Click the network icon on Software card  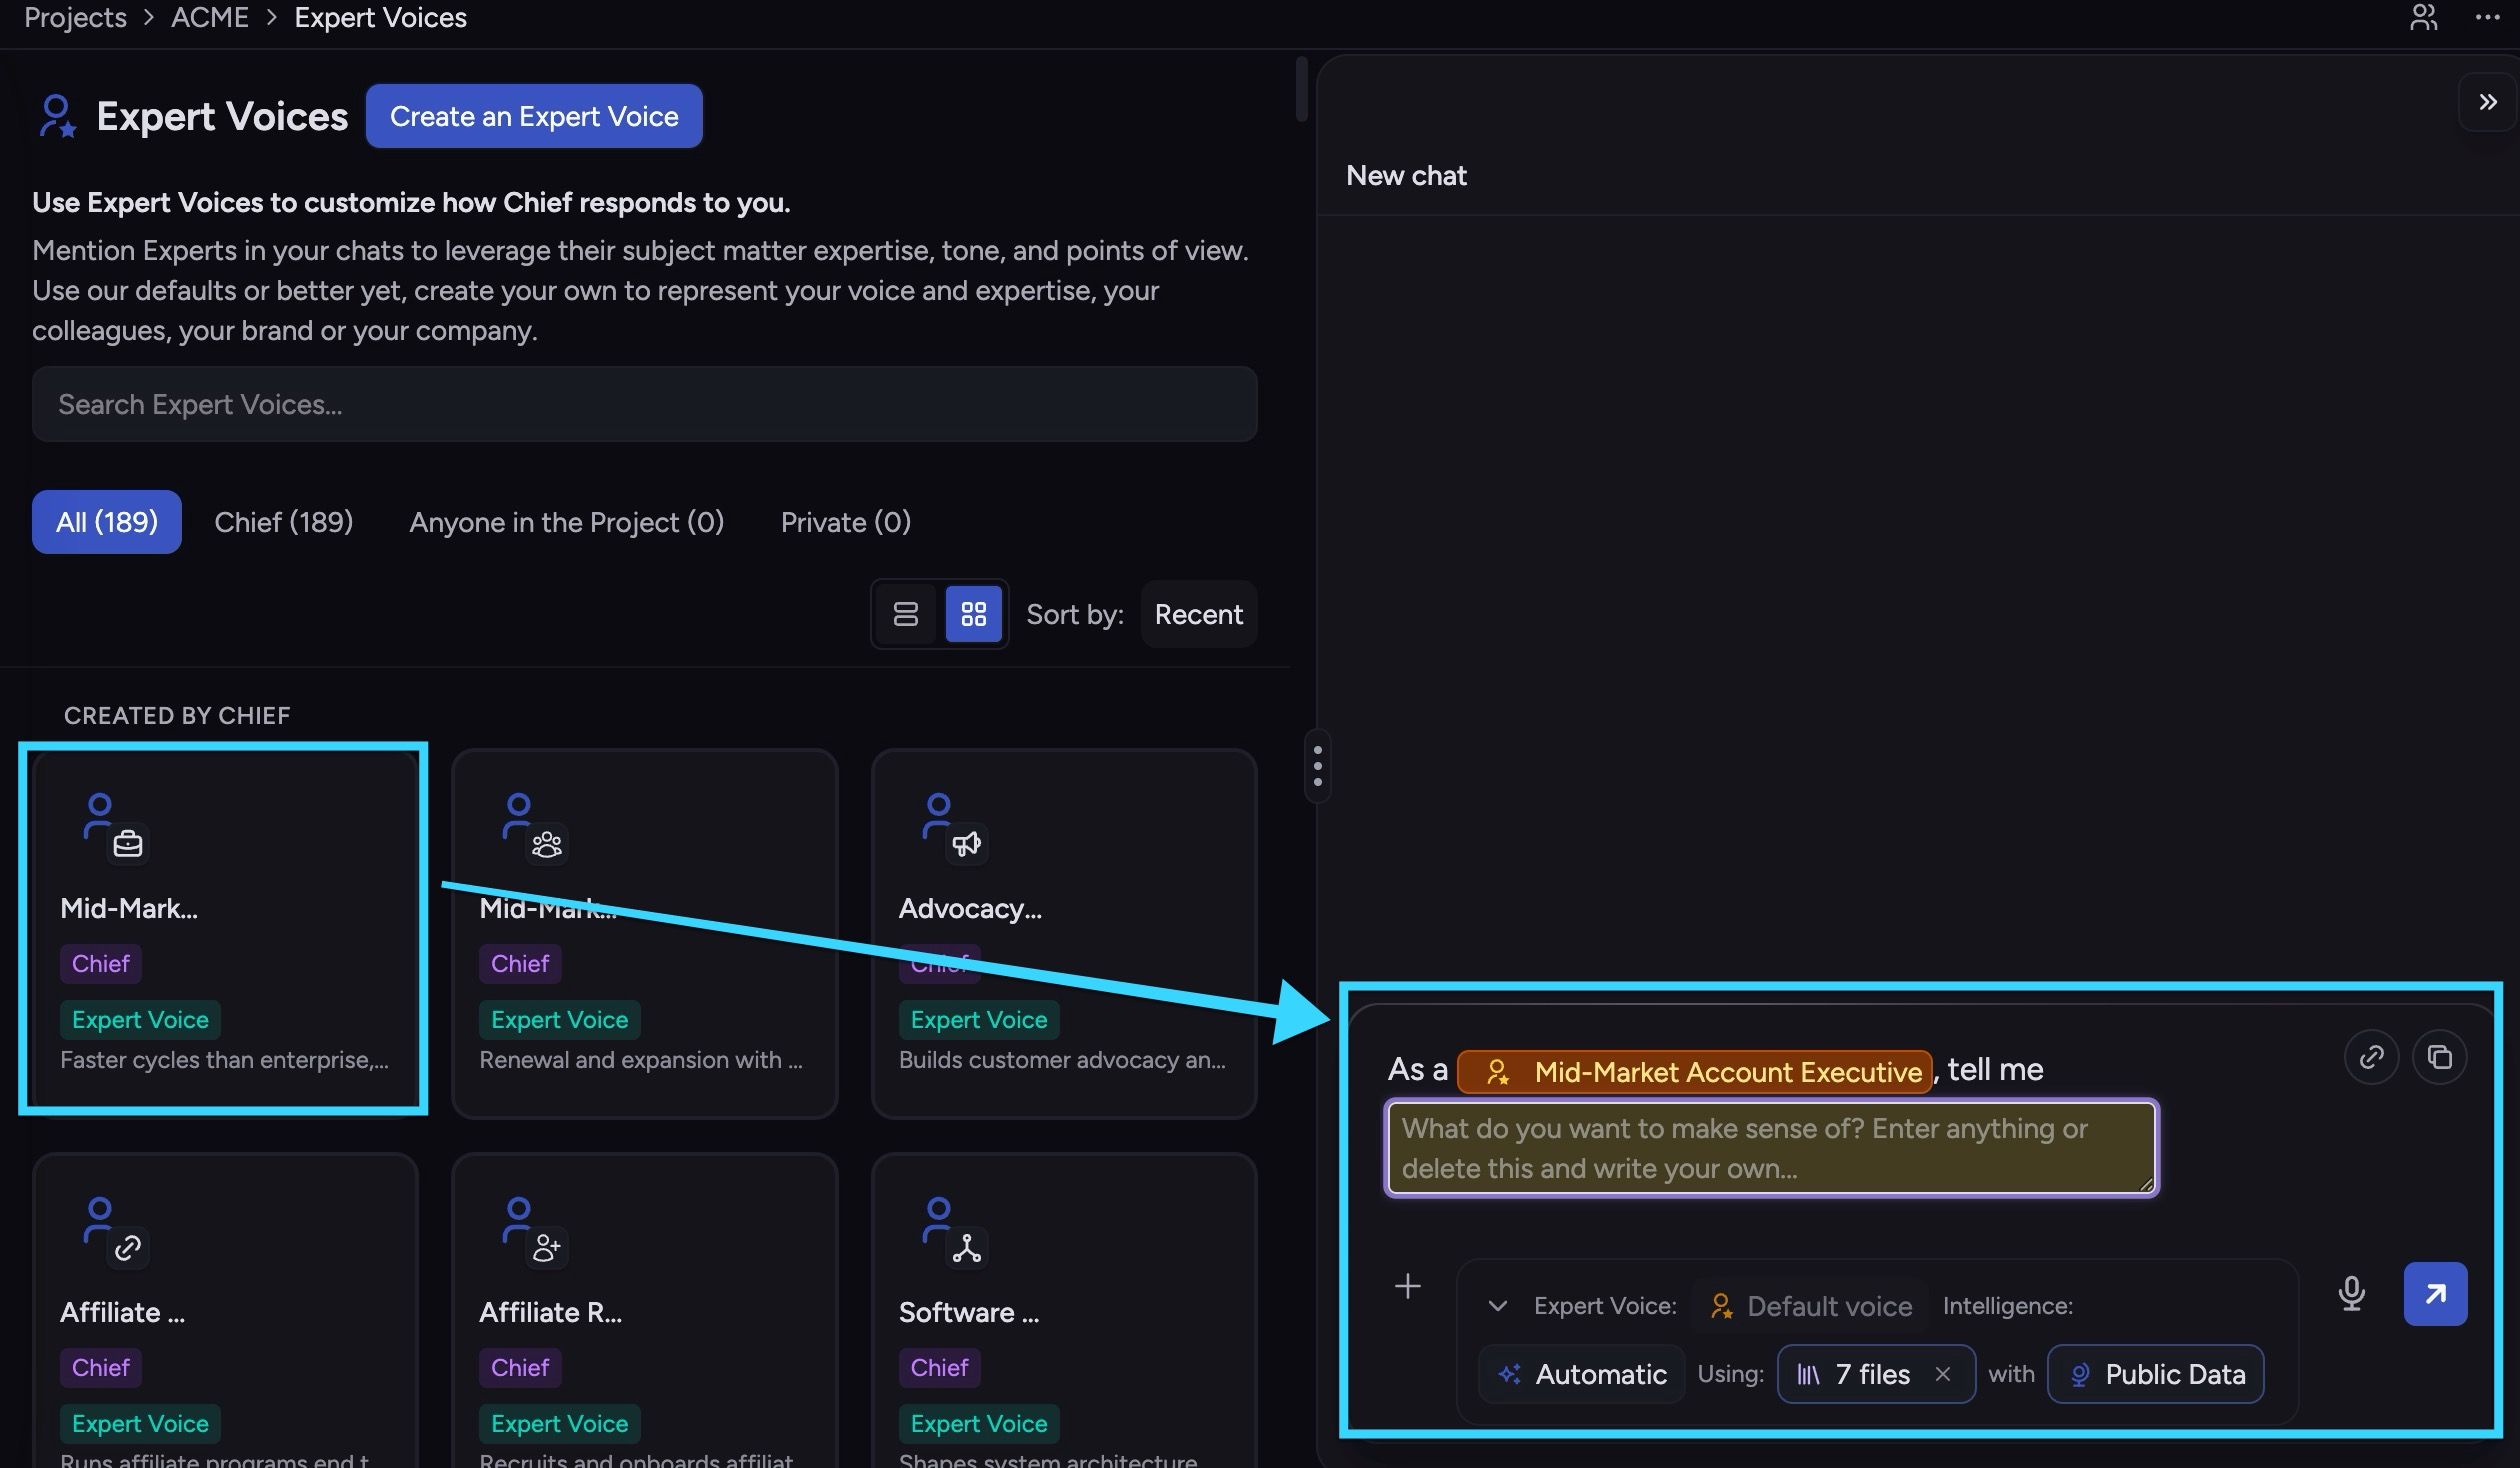(966, 1248)
